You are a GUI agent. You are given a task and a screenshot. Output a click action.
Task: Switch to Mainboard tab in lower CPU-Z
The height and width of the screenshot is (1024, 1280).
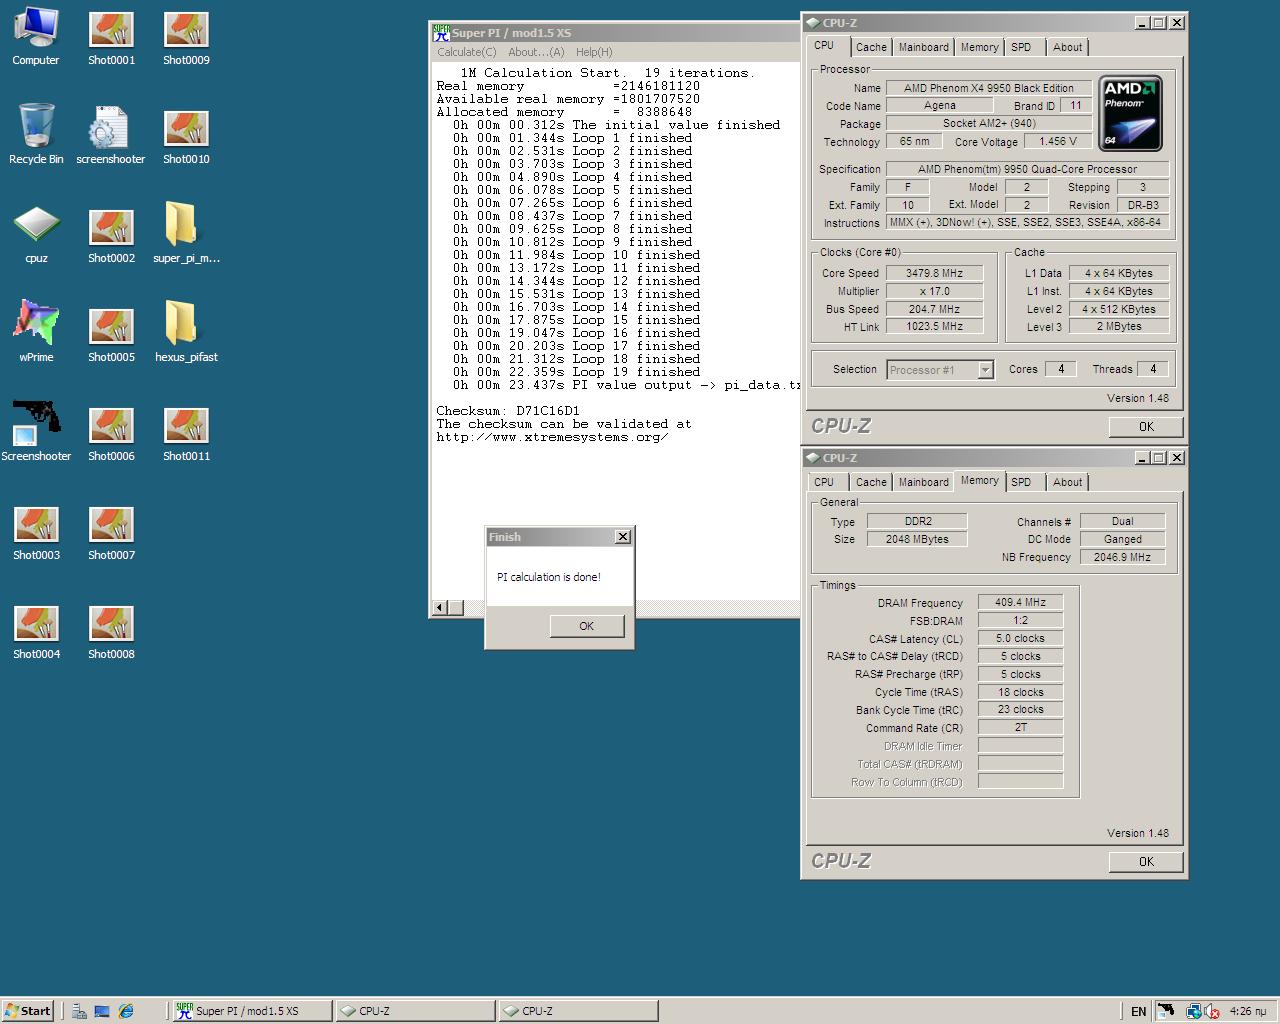(x=923, y=482)
